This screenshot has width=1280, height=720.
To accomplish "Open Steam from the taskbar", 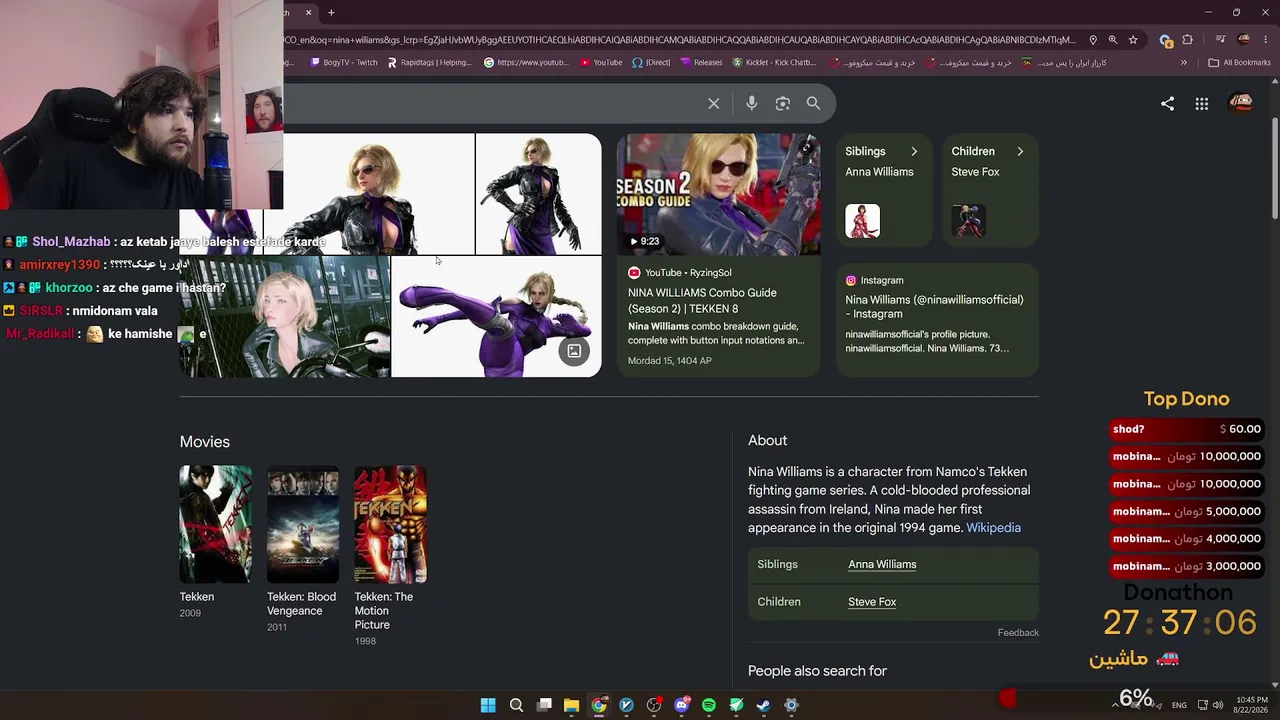I will [763, 705].
